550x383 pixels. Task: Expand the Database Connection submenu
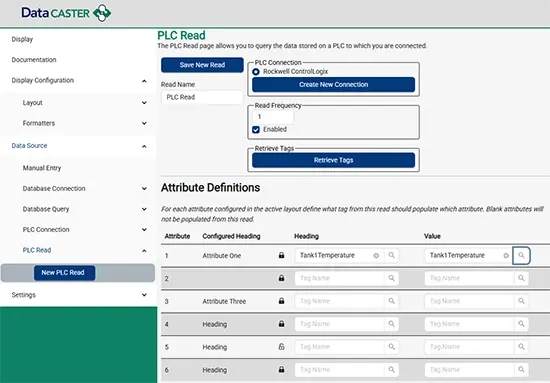(x=144, y=189)
